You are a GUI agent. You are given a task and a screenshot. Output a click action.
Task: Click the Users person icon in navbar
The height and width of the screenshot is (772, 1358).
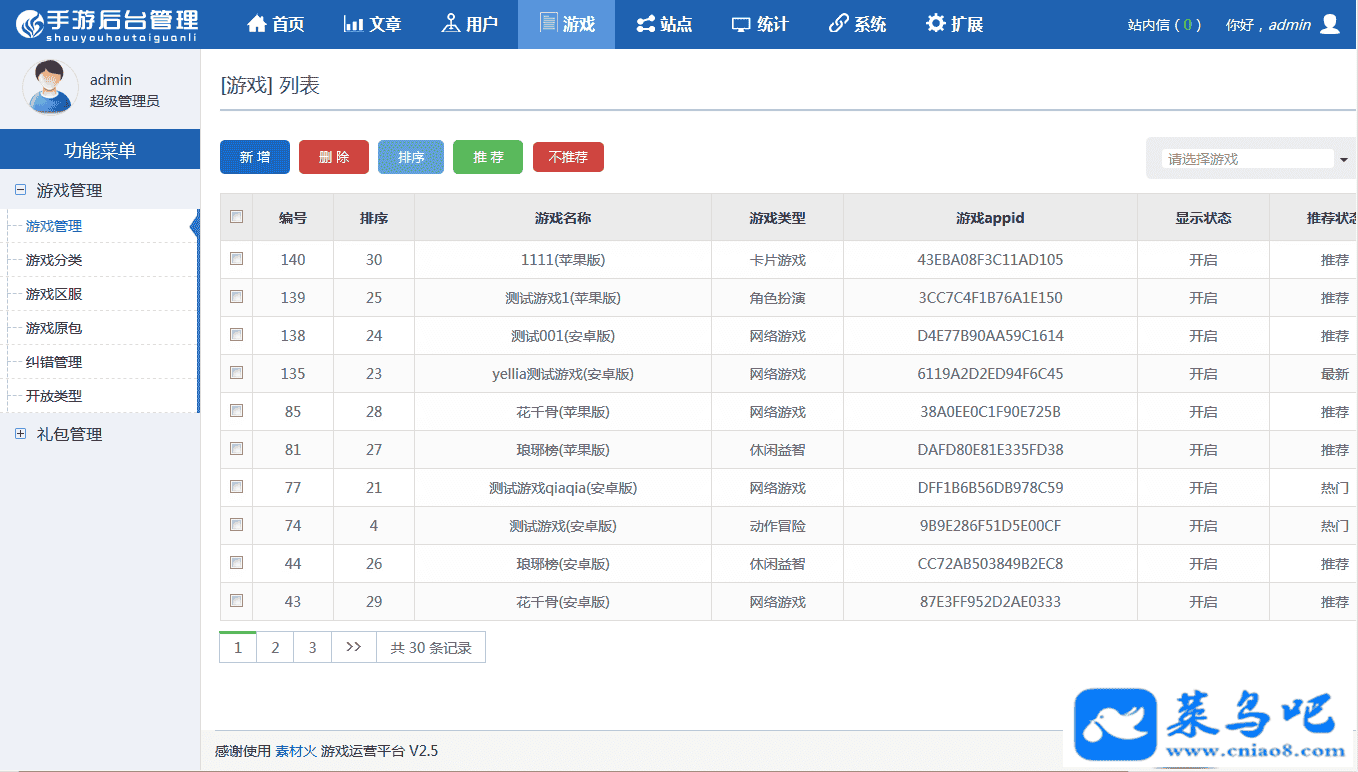[451, 24]
